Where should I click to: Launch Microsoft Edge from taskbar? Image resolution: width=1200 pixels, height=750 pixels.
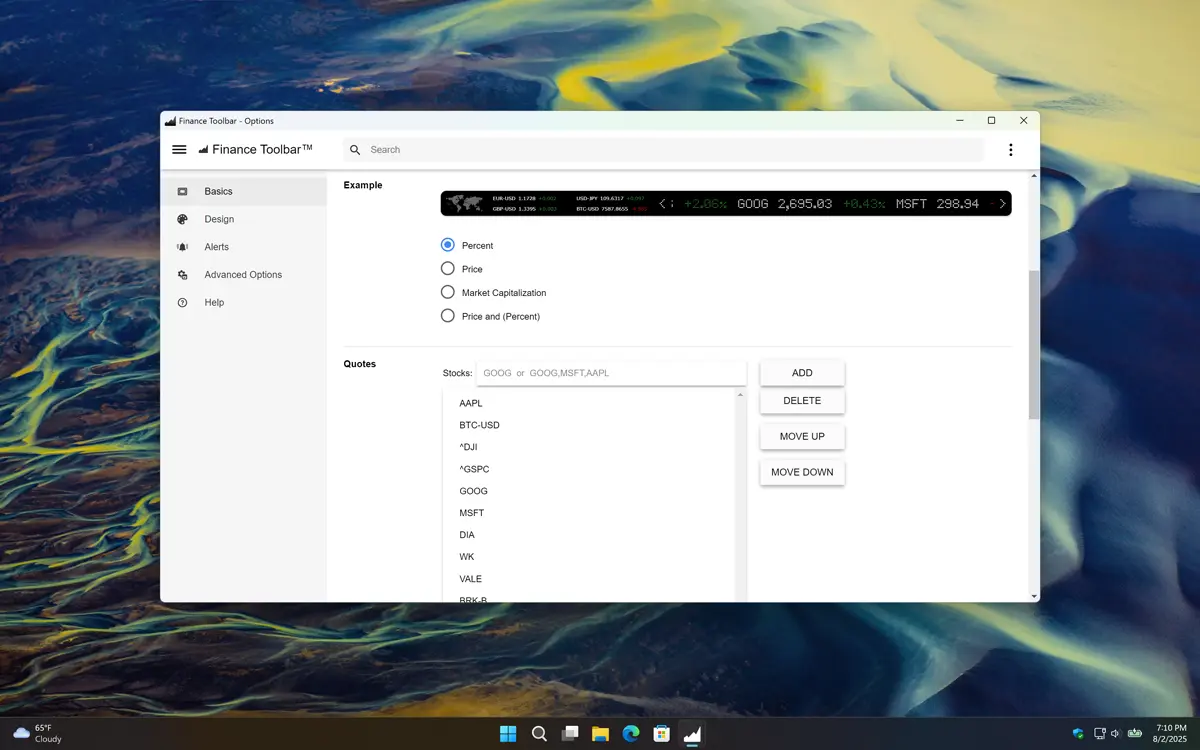tap(631, 734)
